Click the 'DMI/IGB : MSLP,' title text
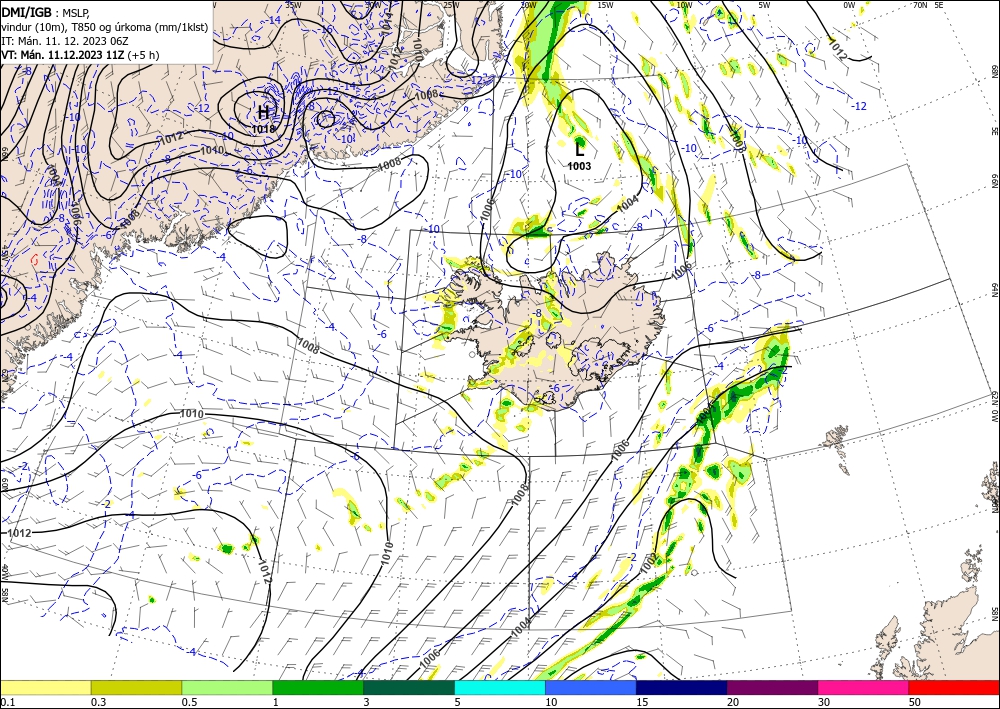 tap(47, 12)
